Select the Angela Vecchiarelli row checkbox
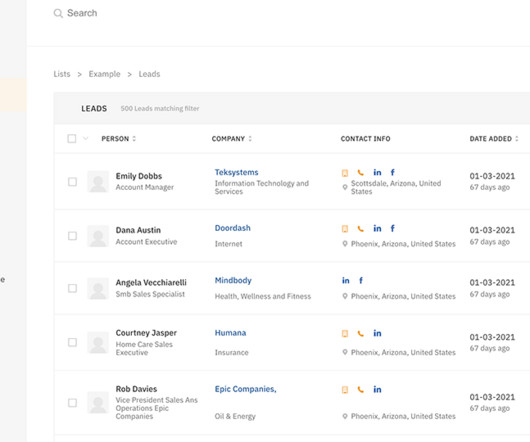The image size is (530, 442). [x=72, y=288]
